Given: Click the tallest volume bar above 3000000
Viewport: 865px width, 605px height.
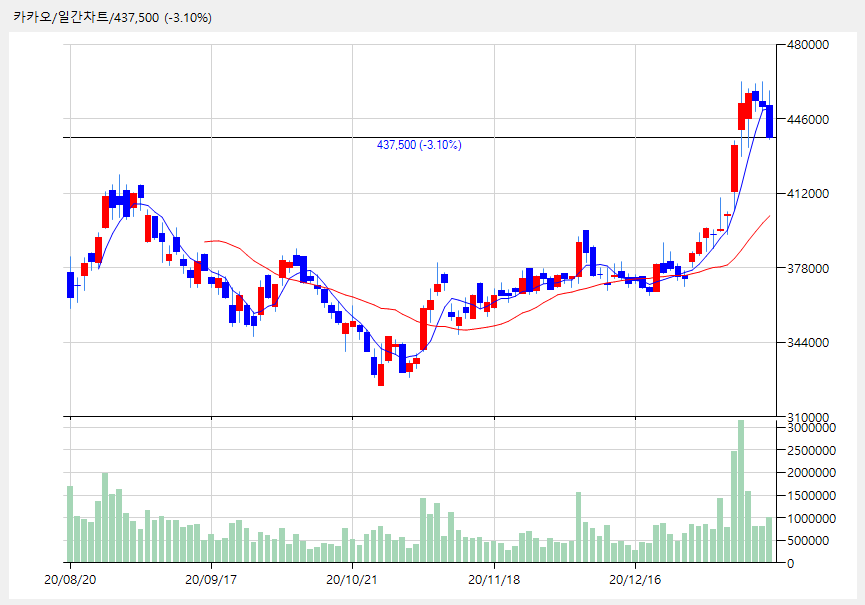Looking at the screenshot, I should [x=741, y=491].
